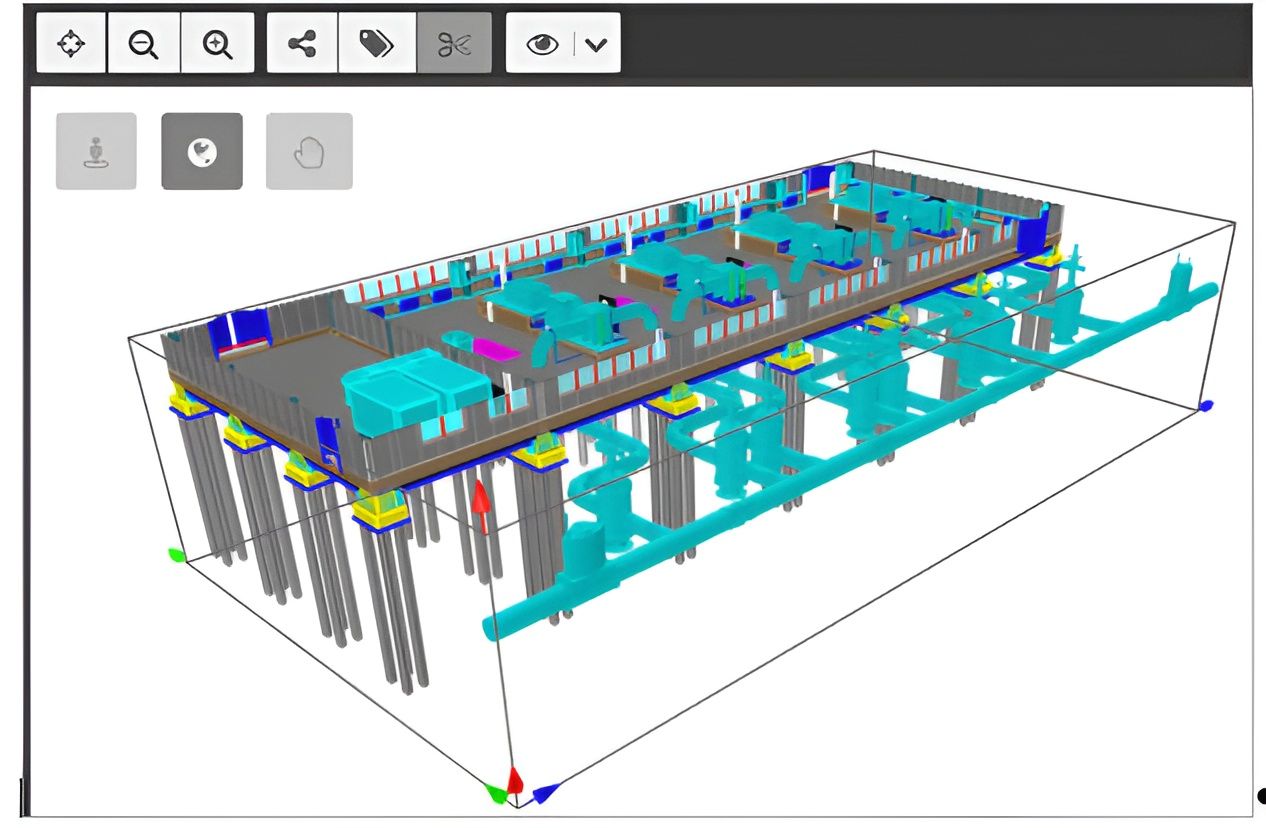Zoom in using the plus magnifier
The height and width of the screenshot is (828, 1266).
[217, 44]
